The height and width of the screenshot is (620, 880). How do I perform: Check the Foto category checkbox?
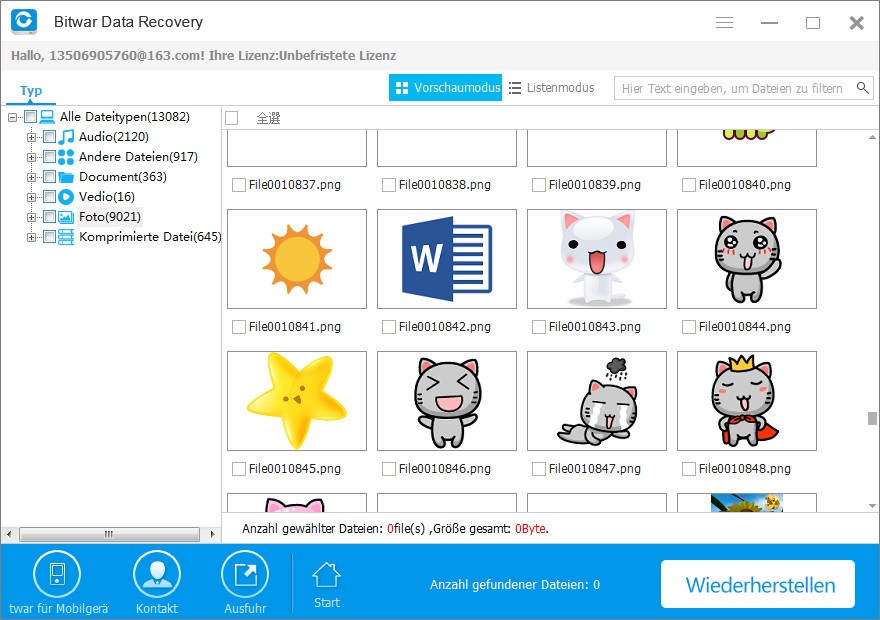coord(49,217)
